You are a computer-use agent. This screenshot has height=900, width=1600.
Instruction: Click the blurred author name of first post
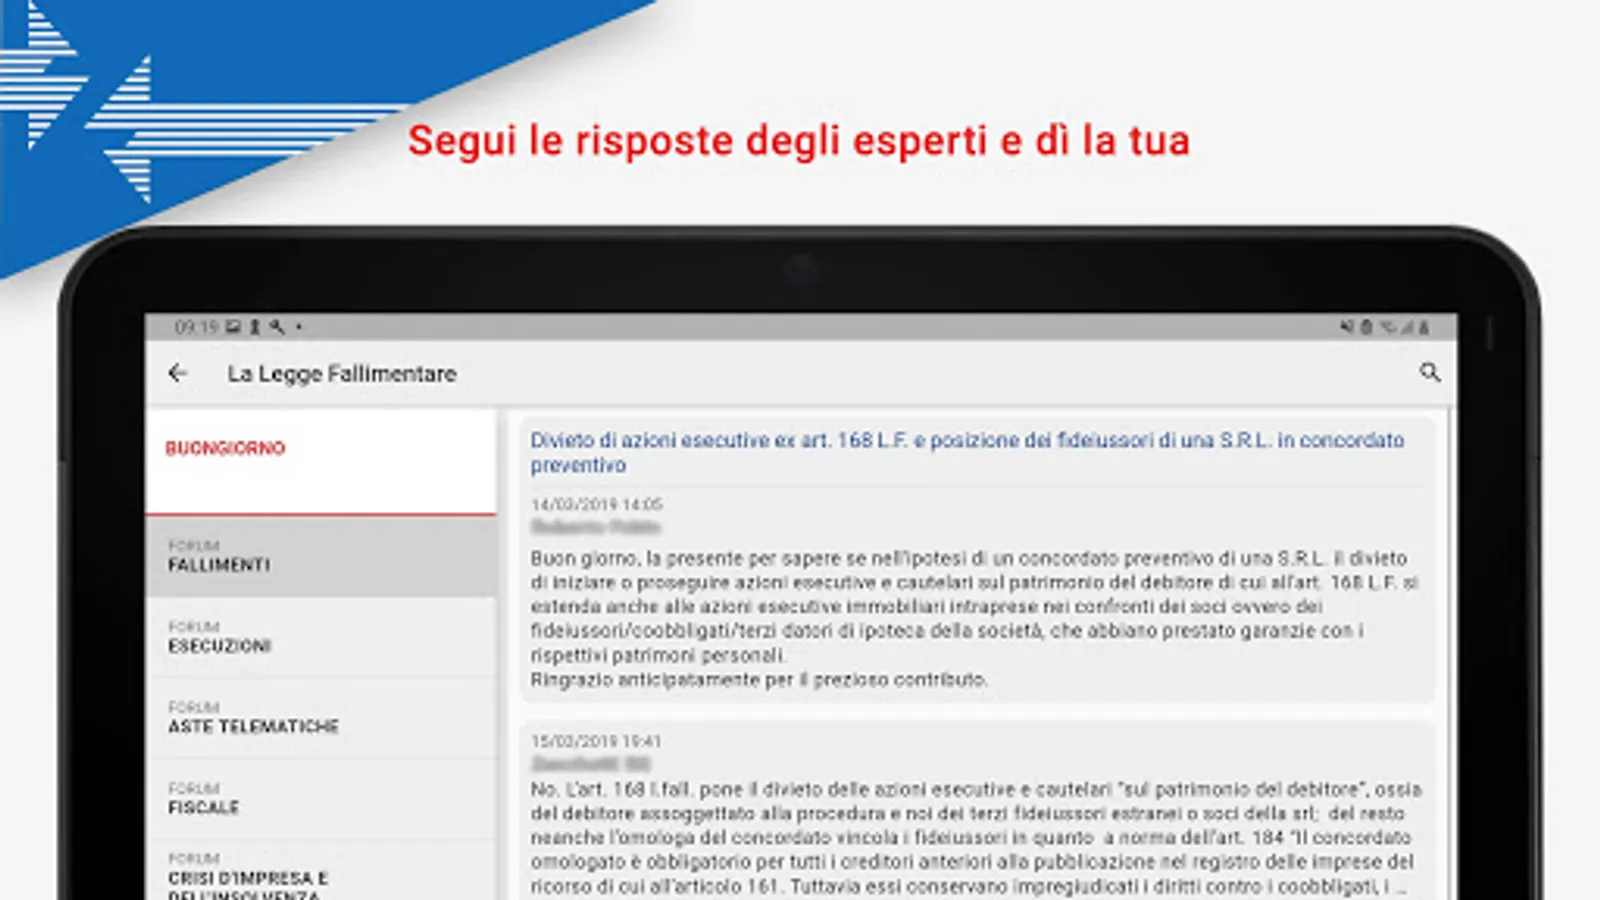click(x=596, y=527)
